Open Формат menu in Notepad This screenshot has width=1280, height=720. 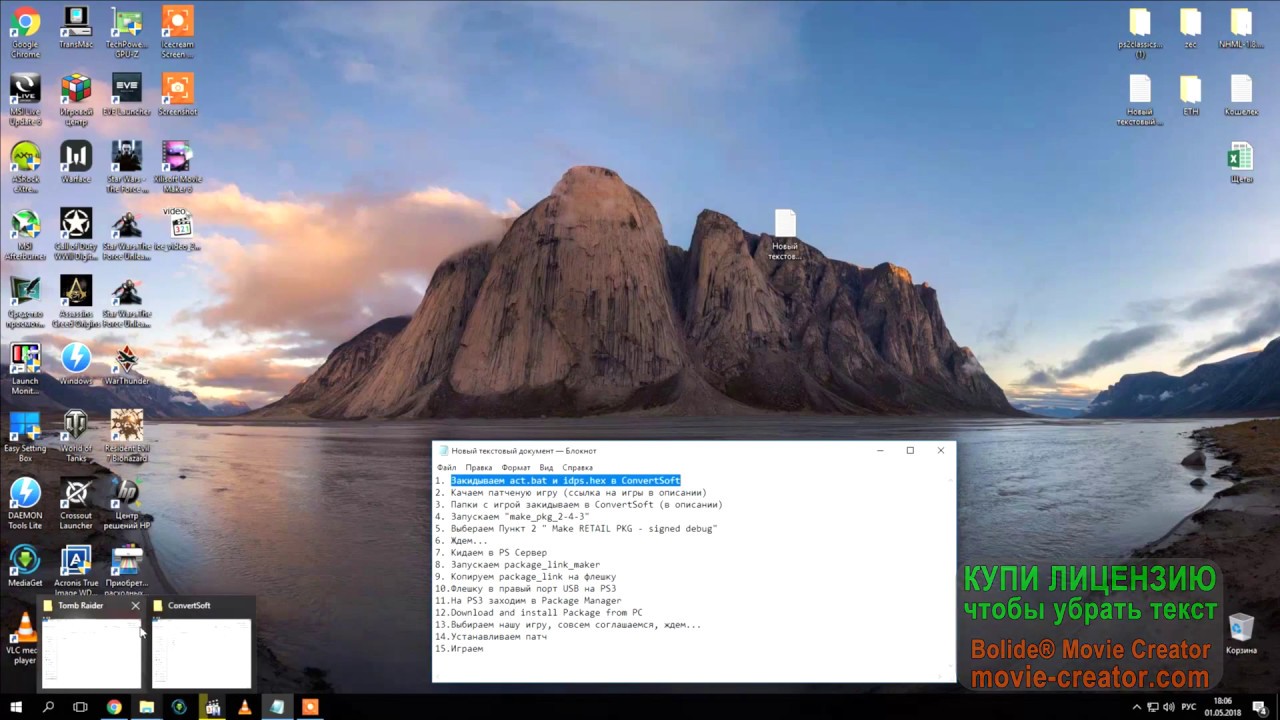(516, 467)
